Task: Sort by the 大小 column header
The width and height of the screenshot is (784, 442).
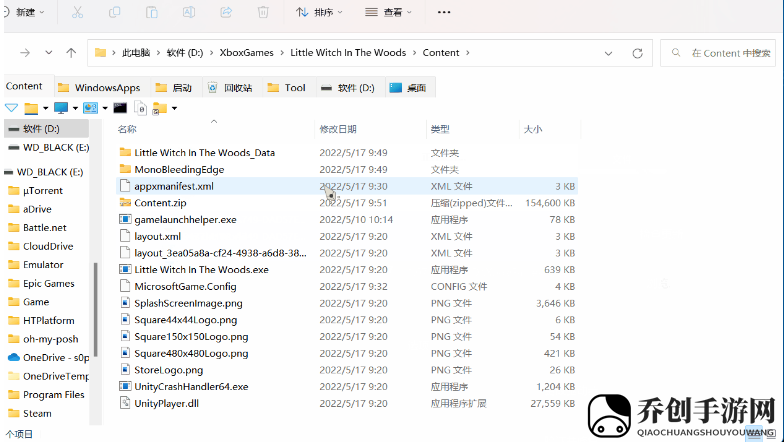Action: [532, 129]
